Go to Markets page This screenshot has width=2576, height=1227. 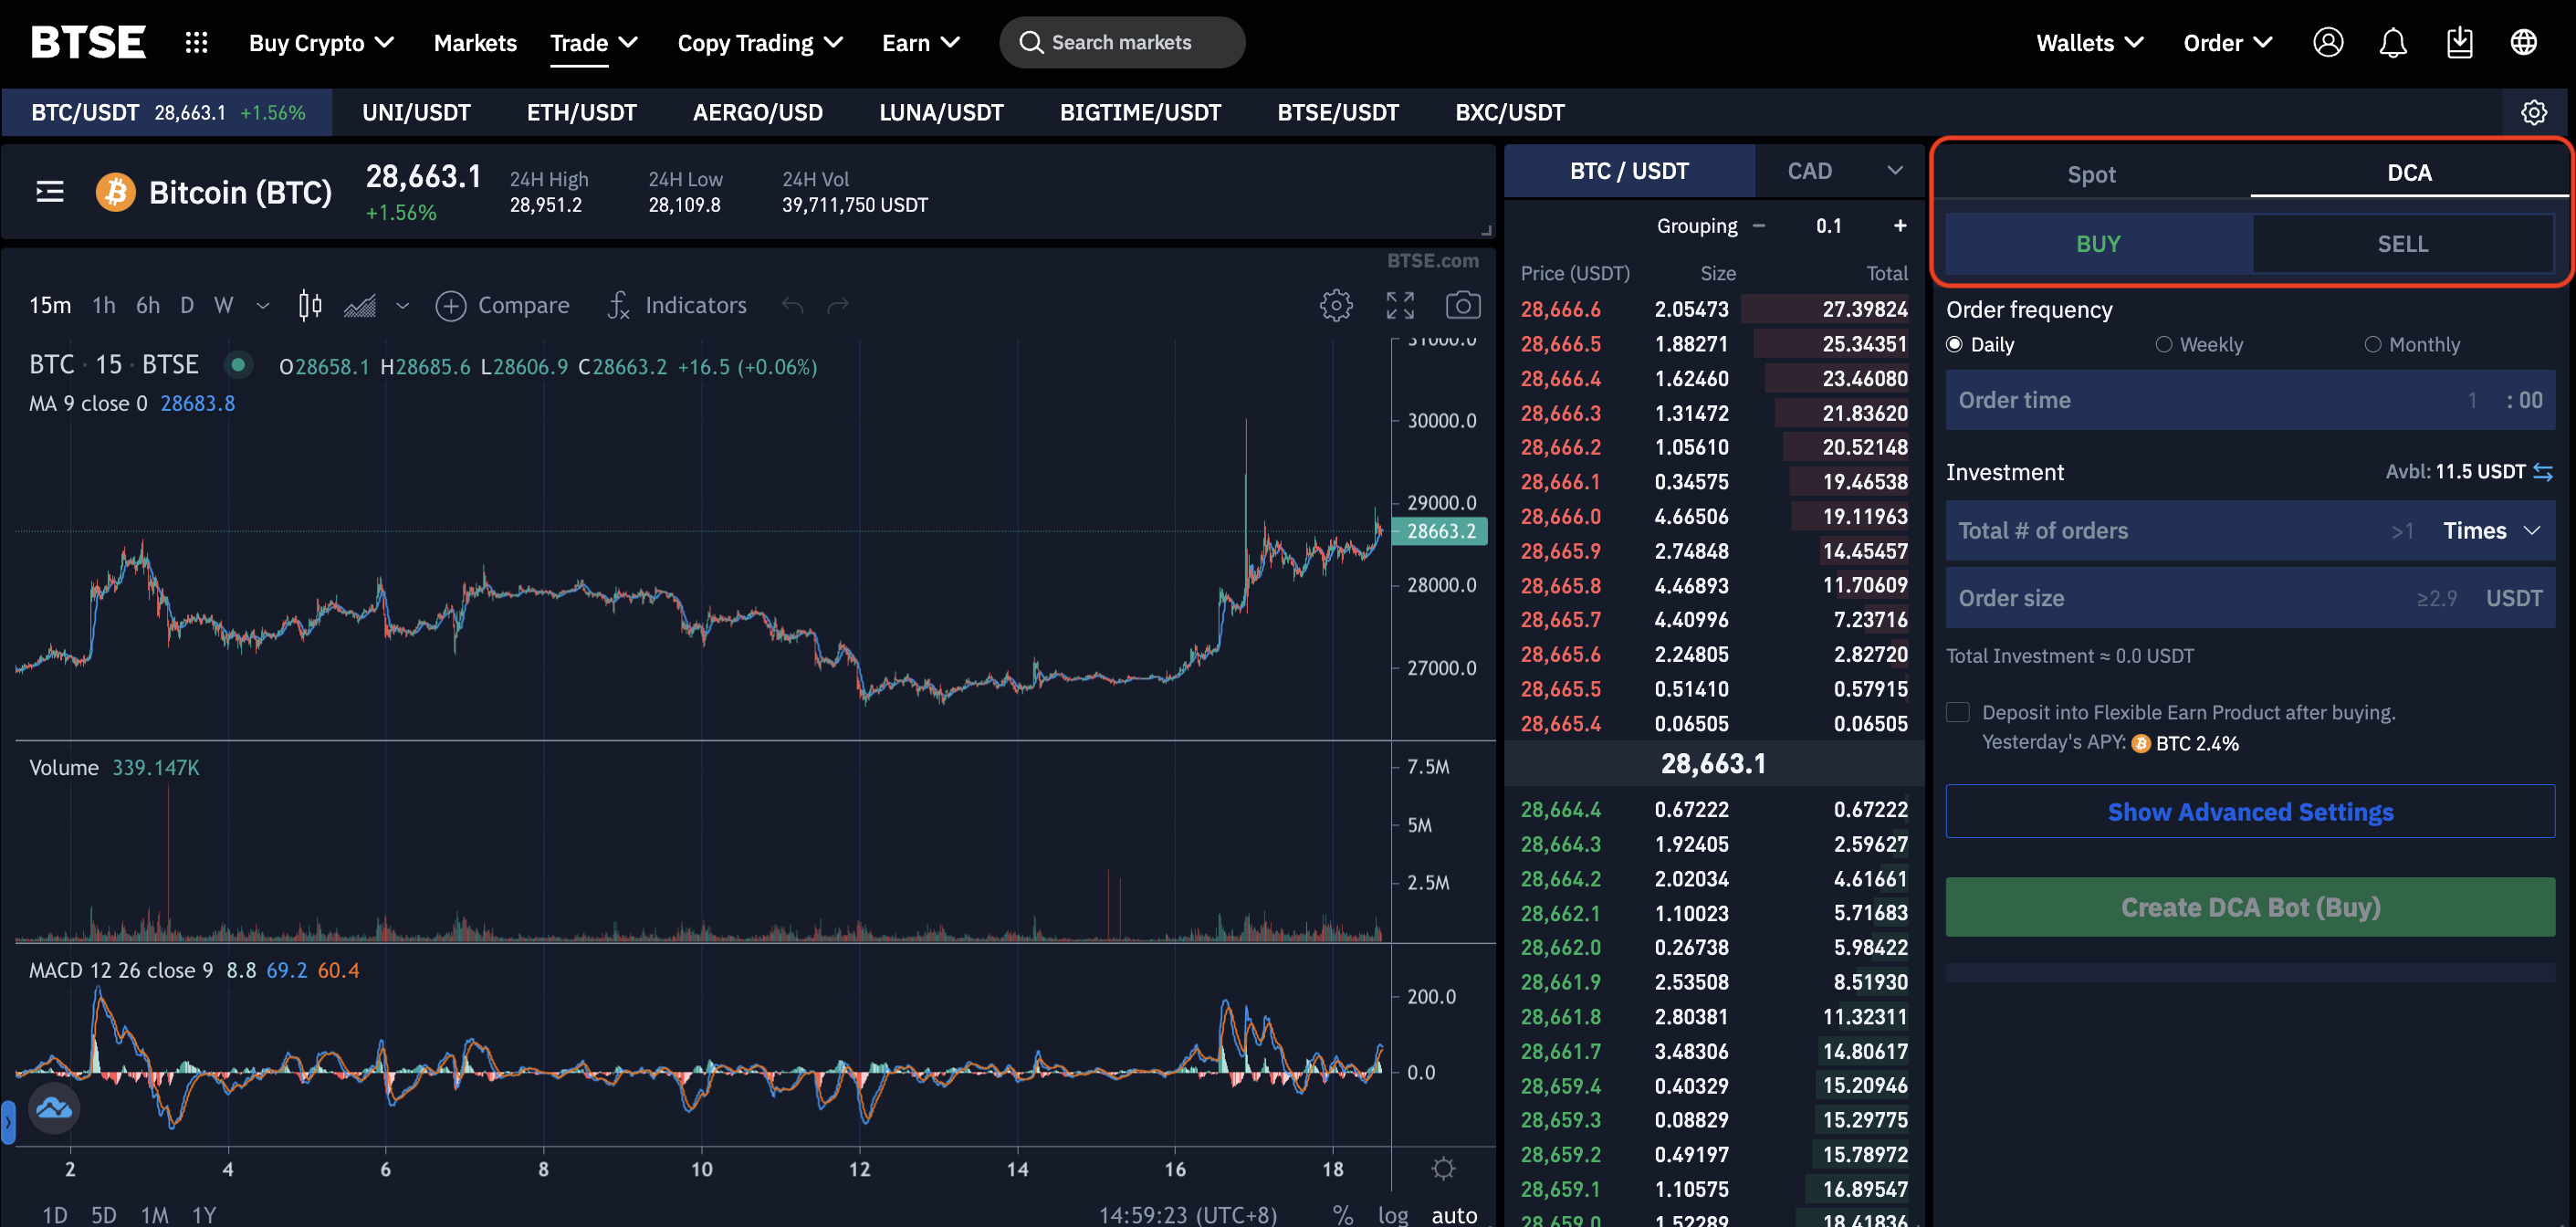point(475,42)
